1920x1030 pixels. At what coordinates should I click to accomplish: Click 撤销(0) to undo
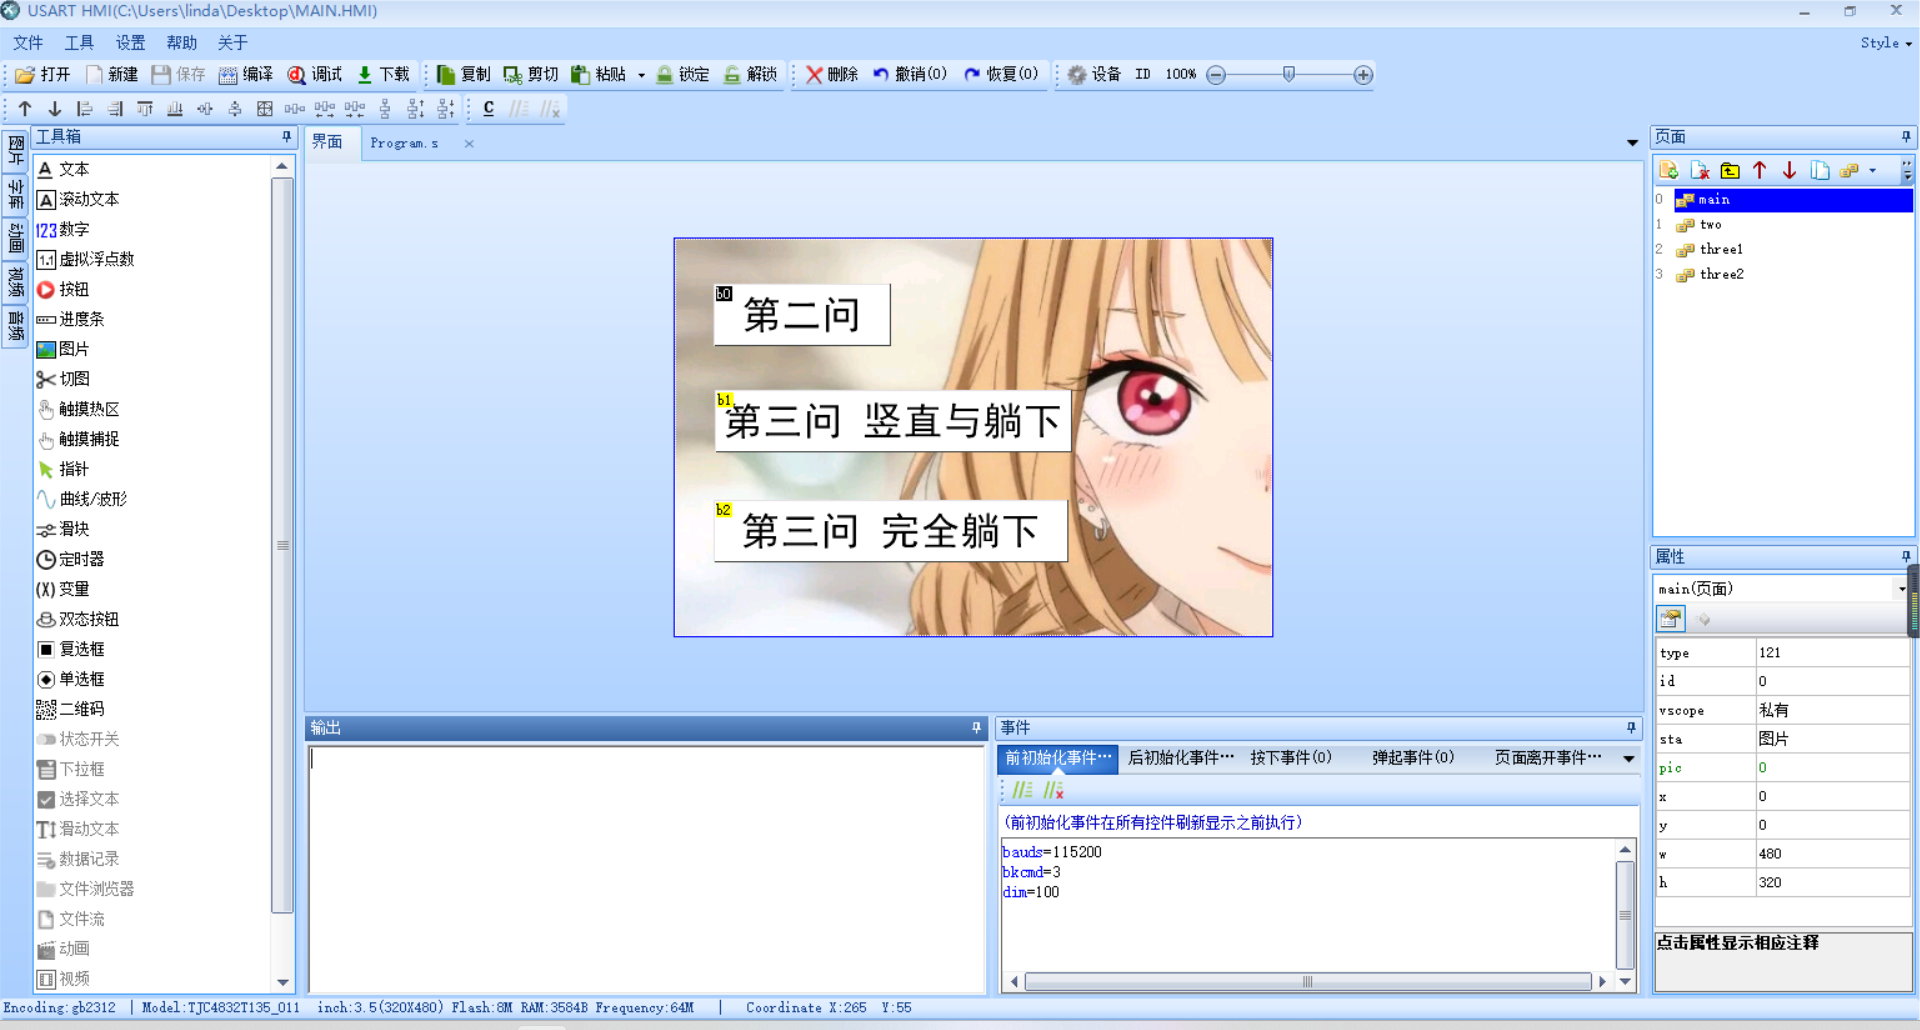909,75
